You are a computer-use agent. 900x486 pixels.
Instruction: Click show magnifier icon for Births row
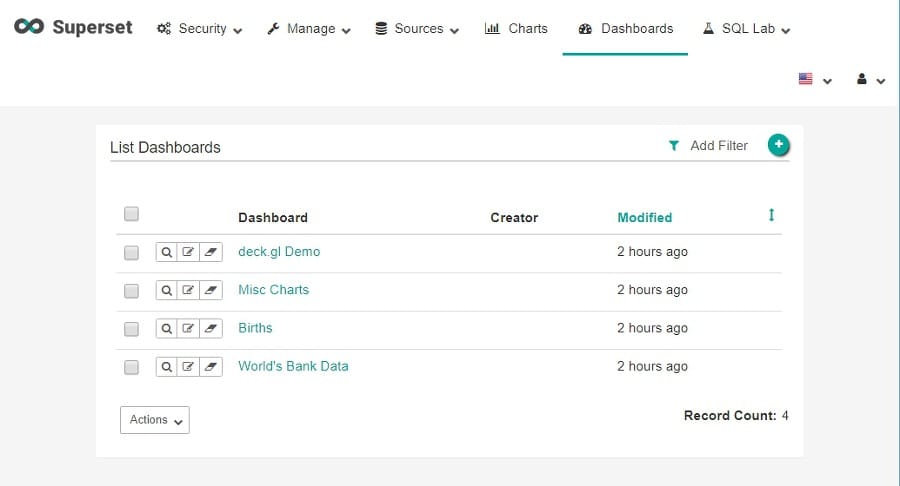click(x=167, y=329)
